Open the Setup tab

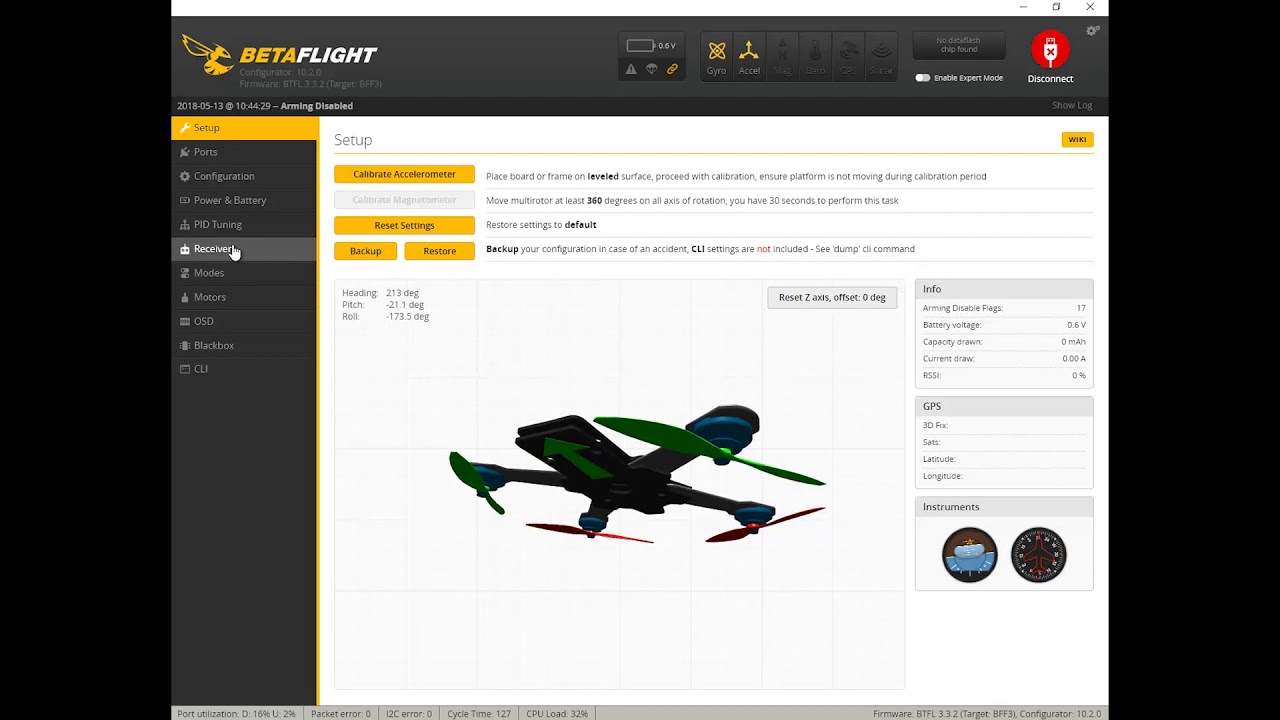[245, 128]
